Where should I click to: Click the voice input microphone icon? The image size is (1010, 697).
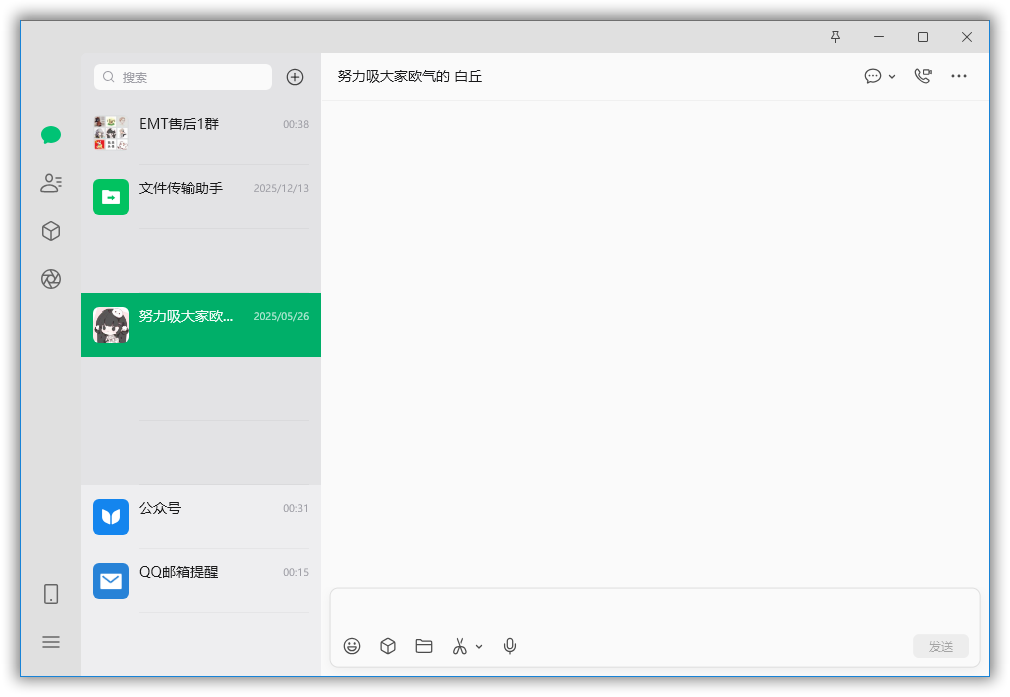point(510,646)
